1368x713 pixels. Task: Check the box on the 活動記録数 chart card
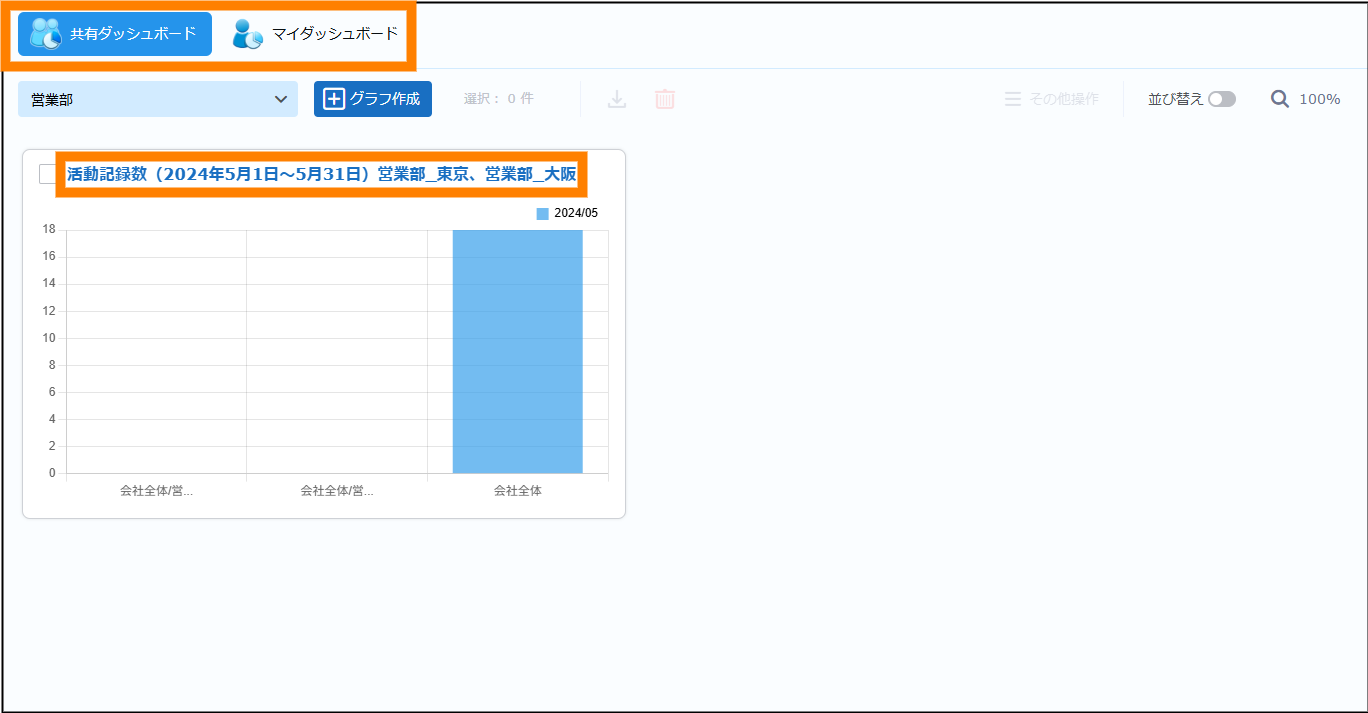[x=47, y=174]
